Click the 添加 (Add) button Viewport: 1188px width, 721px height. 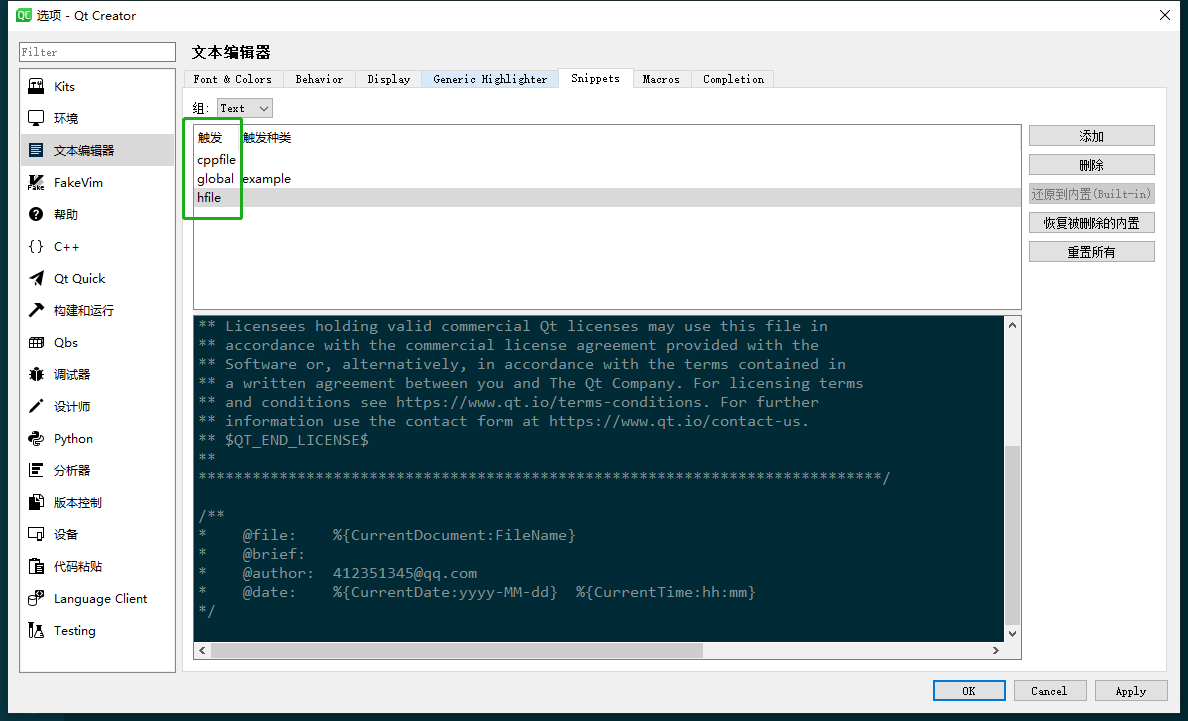point(1091,136)
